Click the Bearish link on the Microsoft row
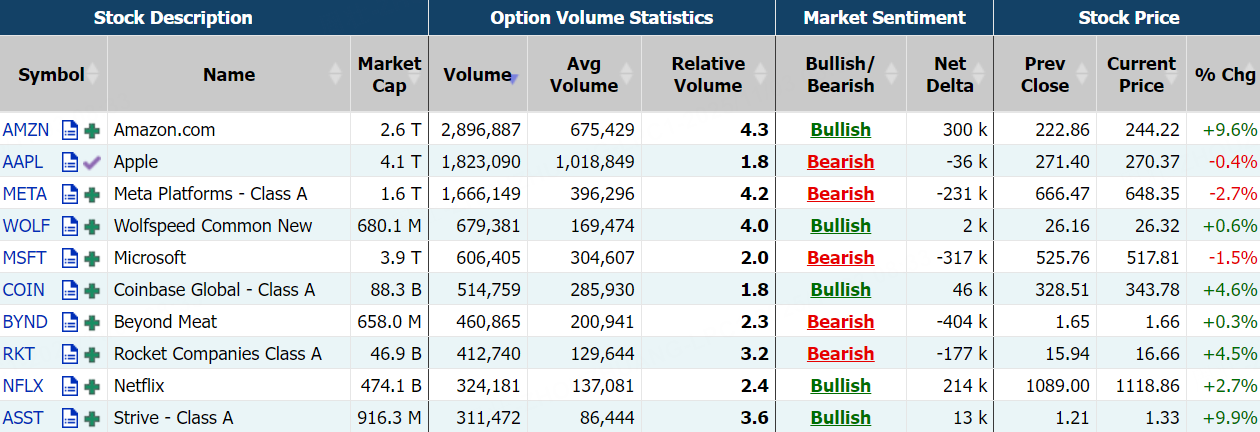 840,258
